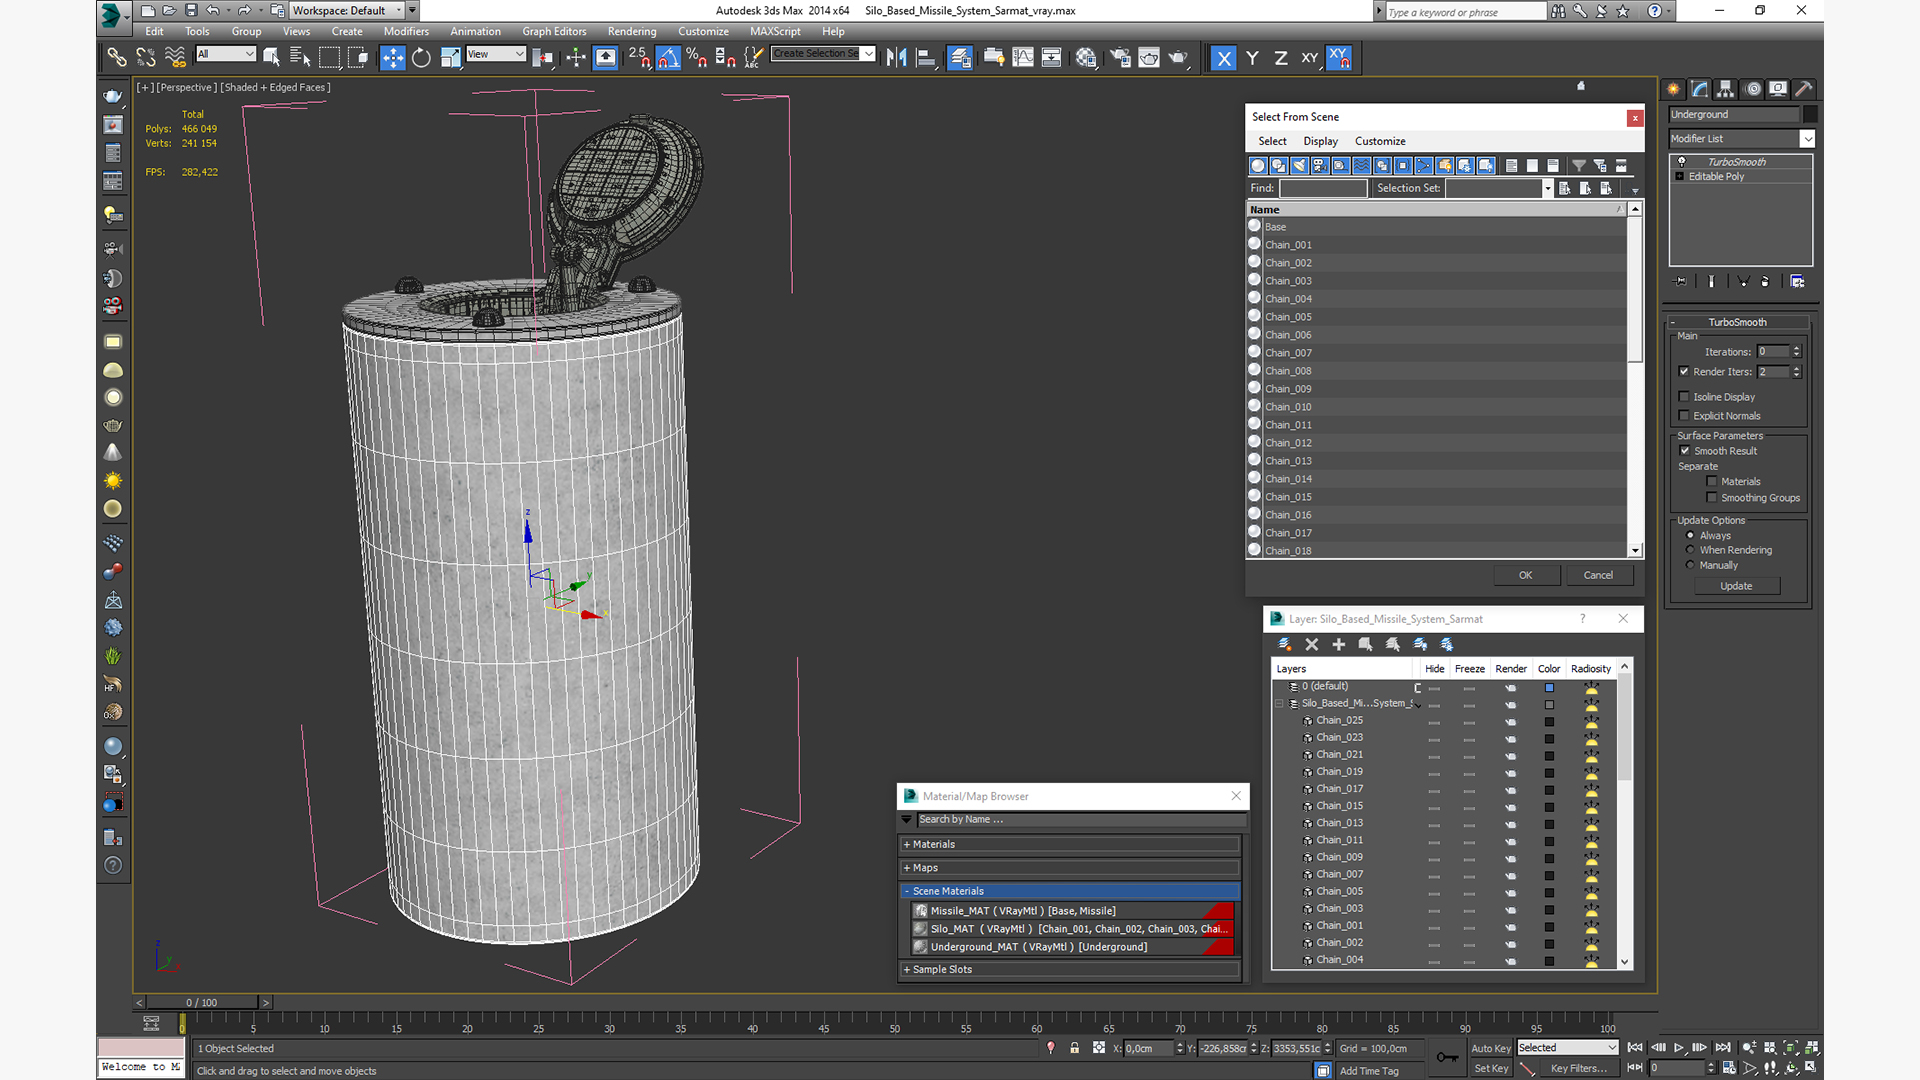Click Create New Layer icon in Layer dialog
This screenshot has width=1920, height=1080.
pos(1285,645)
